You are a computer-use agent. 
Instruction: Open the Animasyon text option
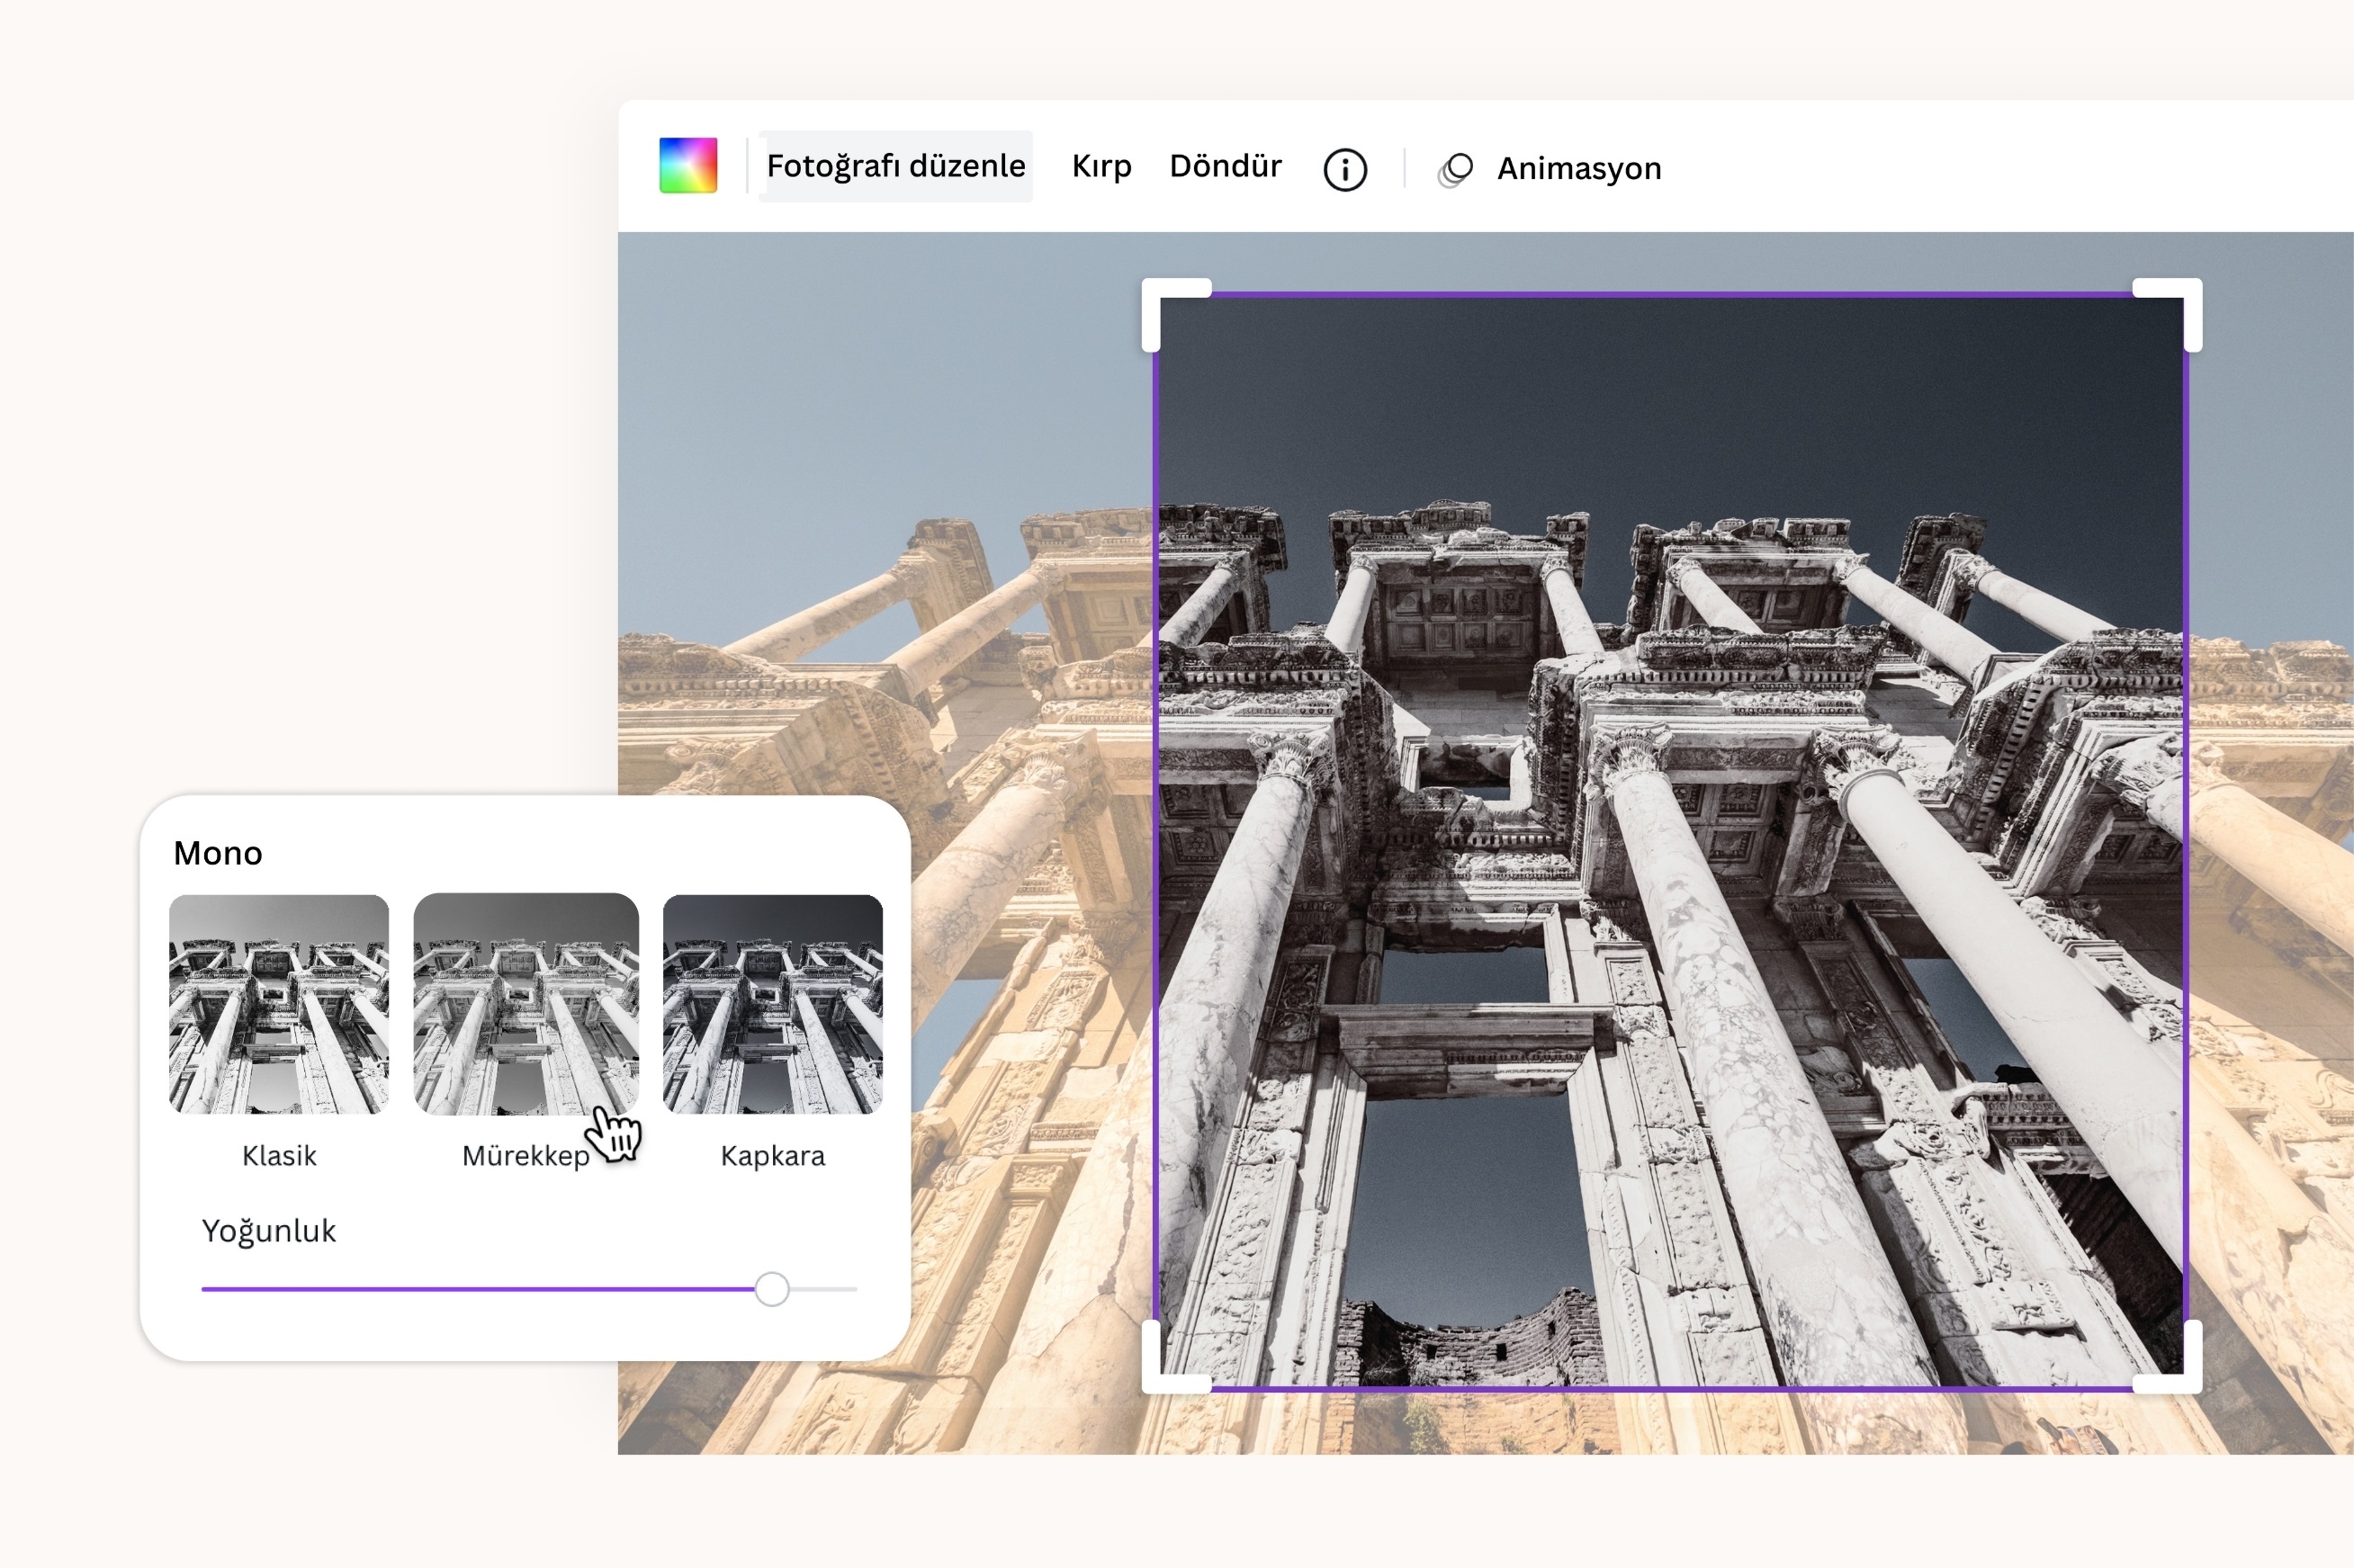[x=1579, y=169]
